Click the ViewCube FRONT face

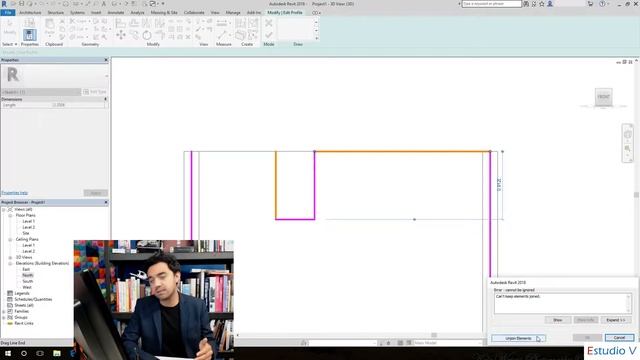tap(603, 97)
